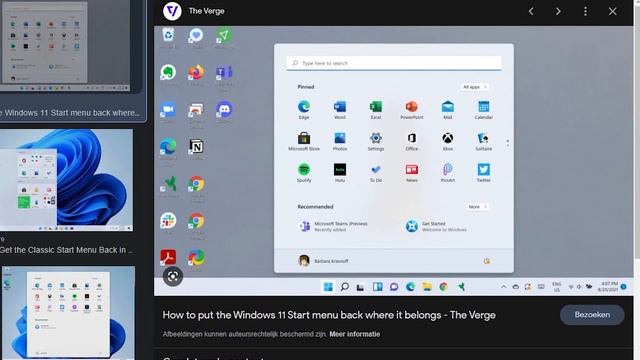This screenshot has height=360, width=640.
Task: Click Excel in the pinned apps
Action: pyautogui.click(x=376, y=109)
